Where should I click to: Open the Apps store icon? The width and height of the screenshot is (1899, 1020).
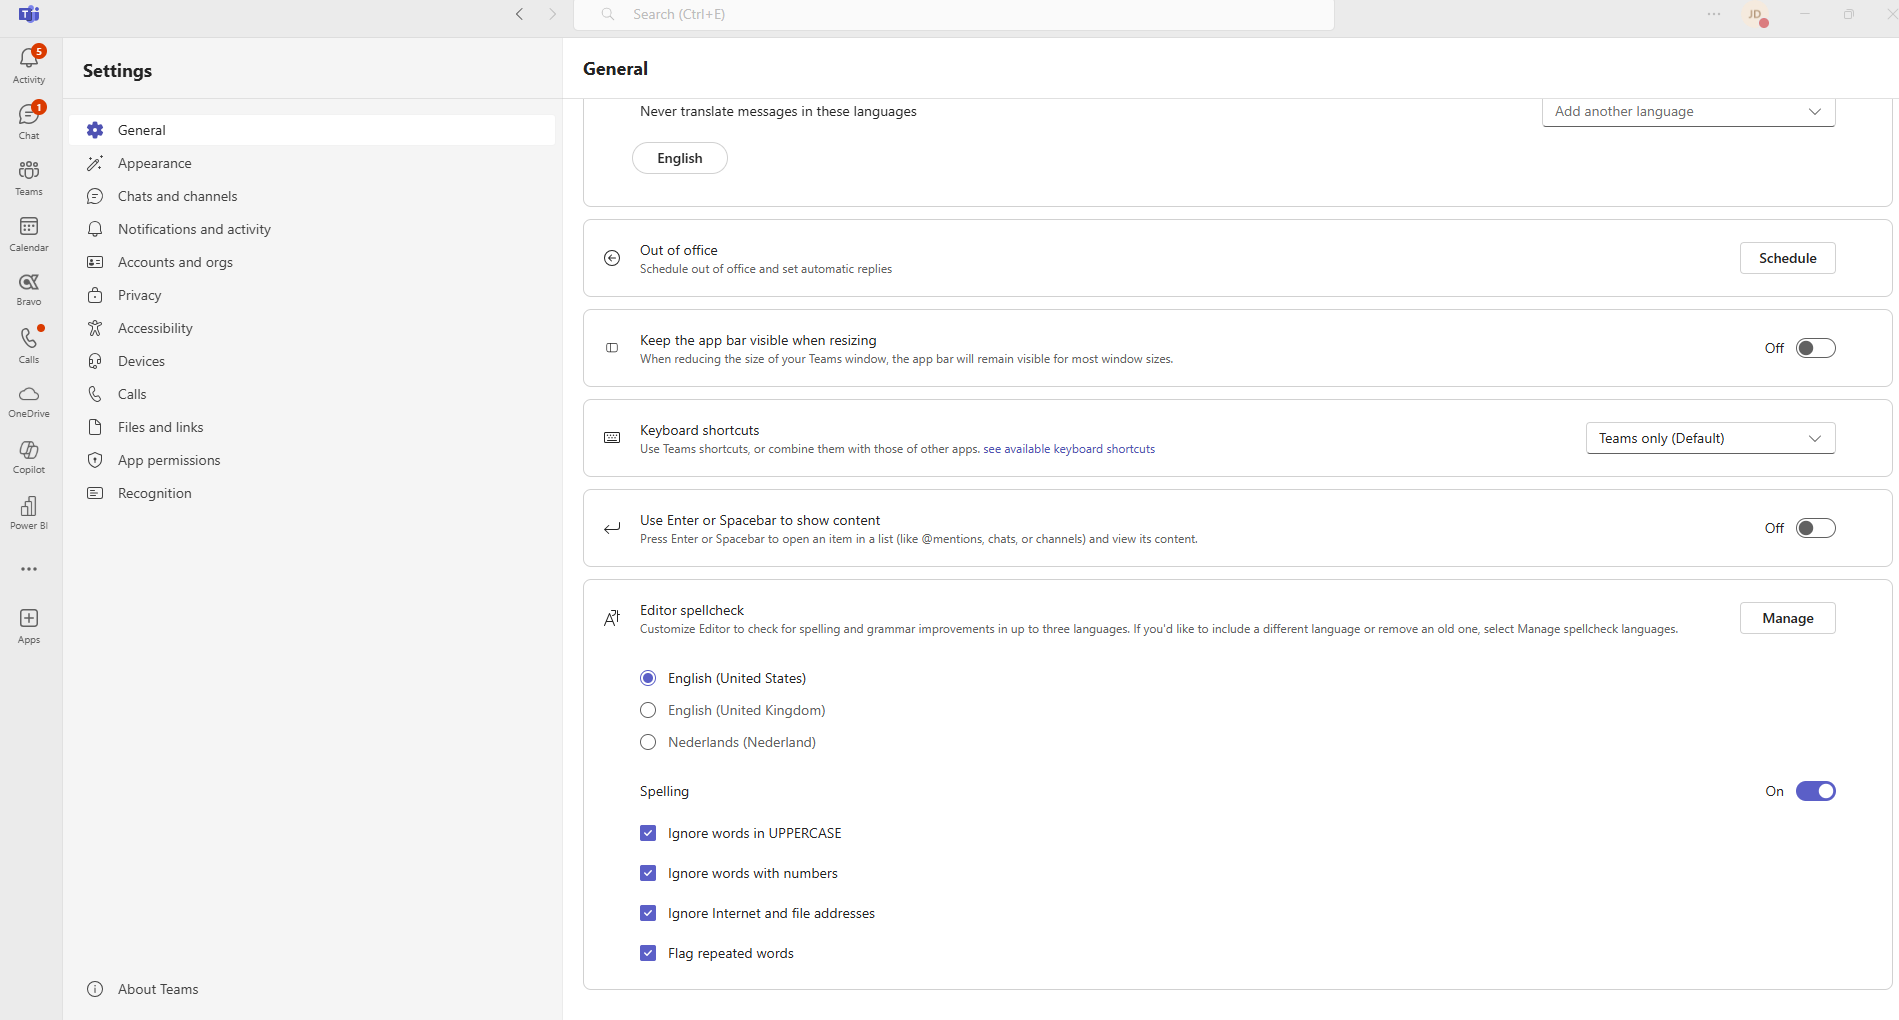pyautogui.click(x=29, y=625)
